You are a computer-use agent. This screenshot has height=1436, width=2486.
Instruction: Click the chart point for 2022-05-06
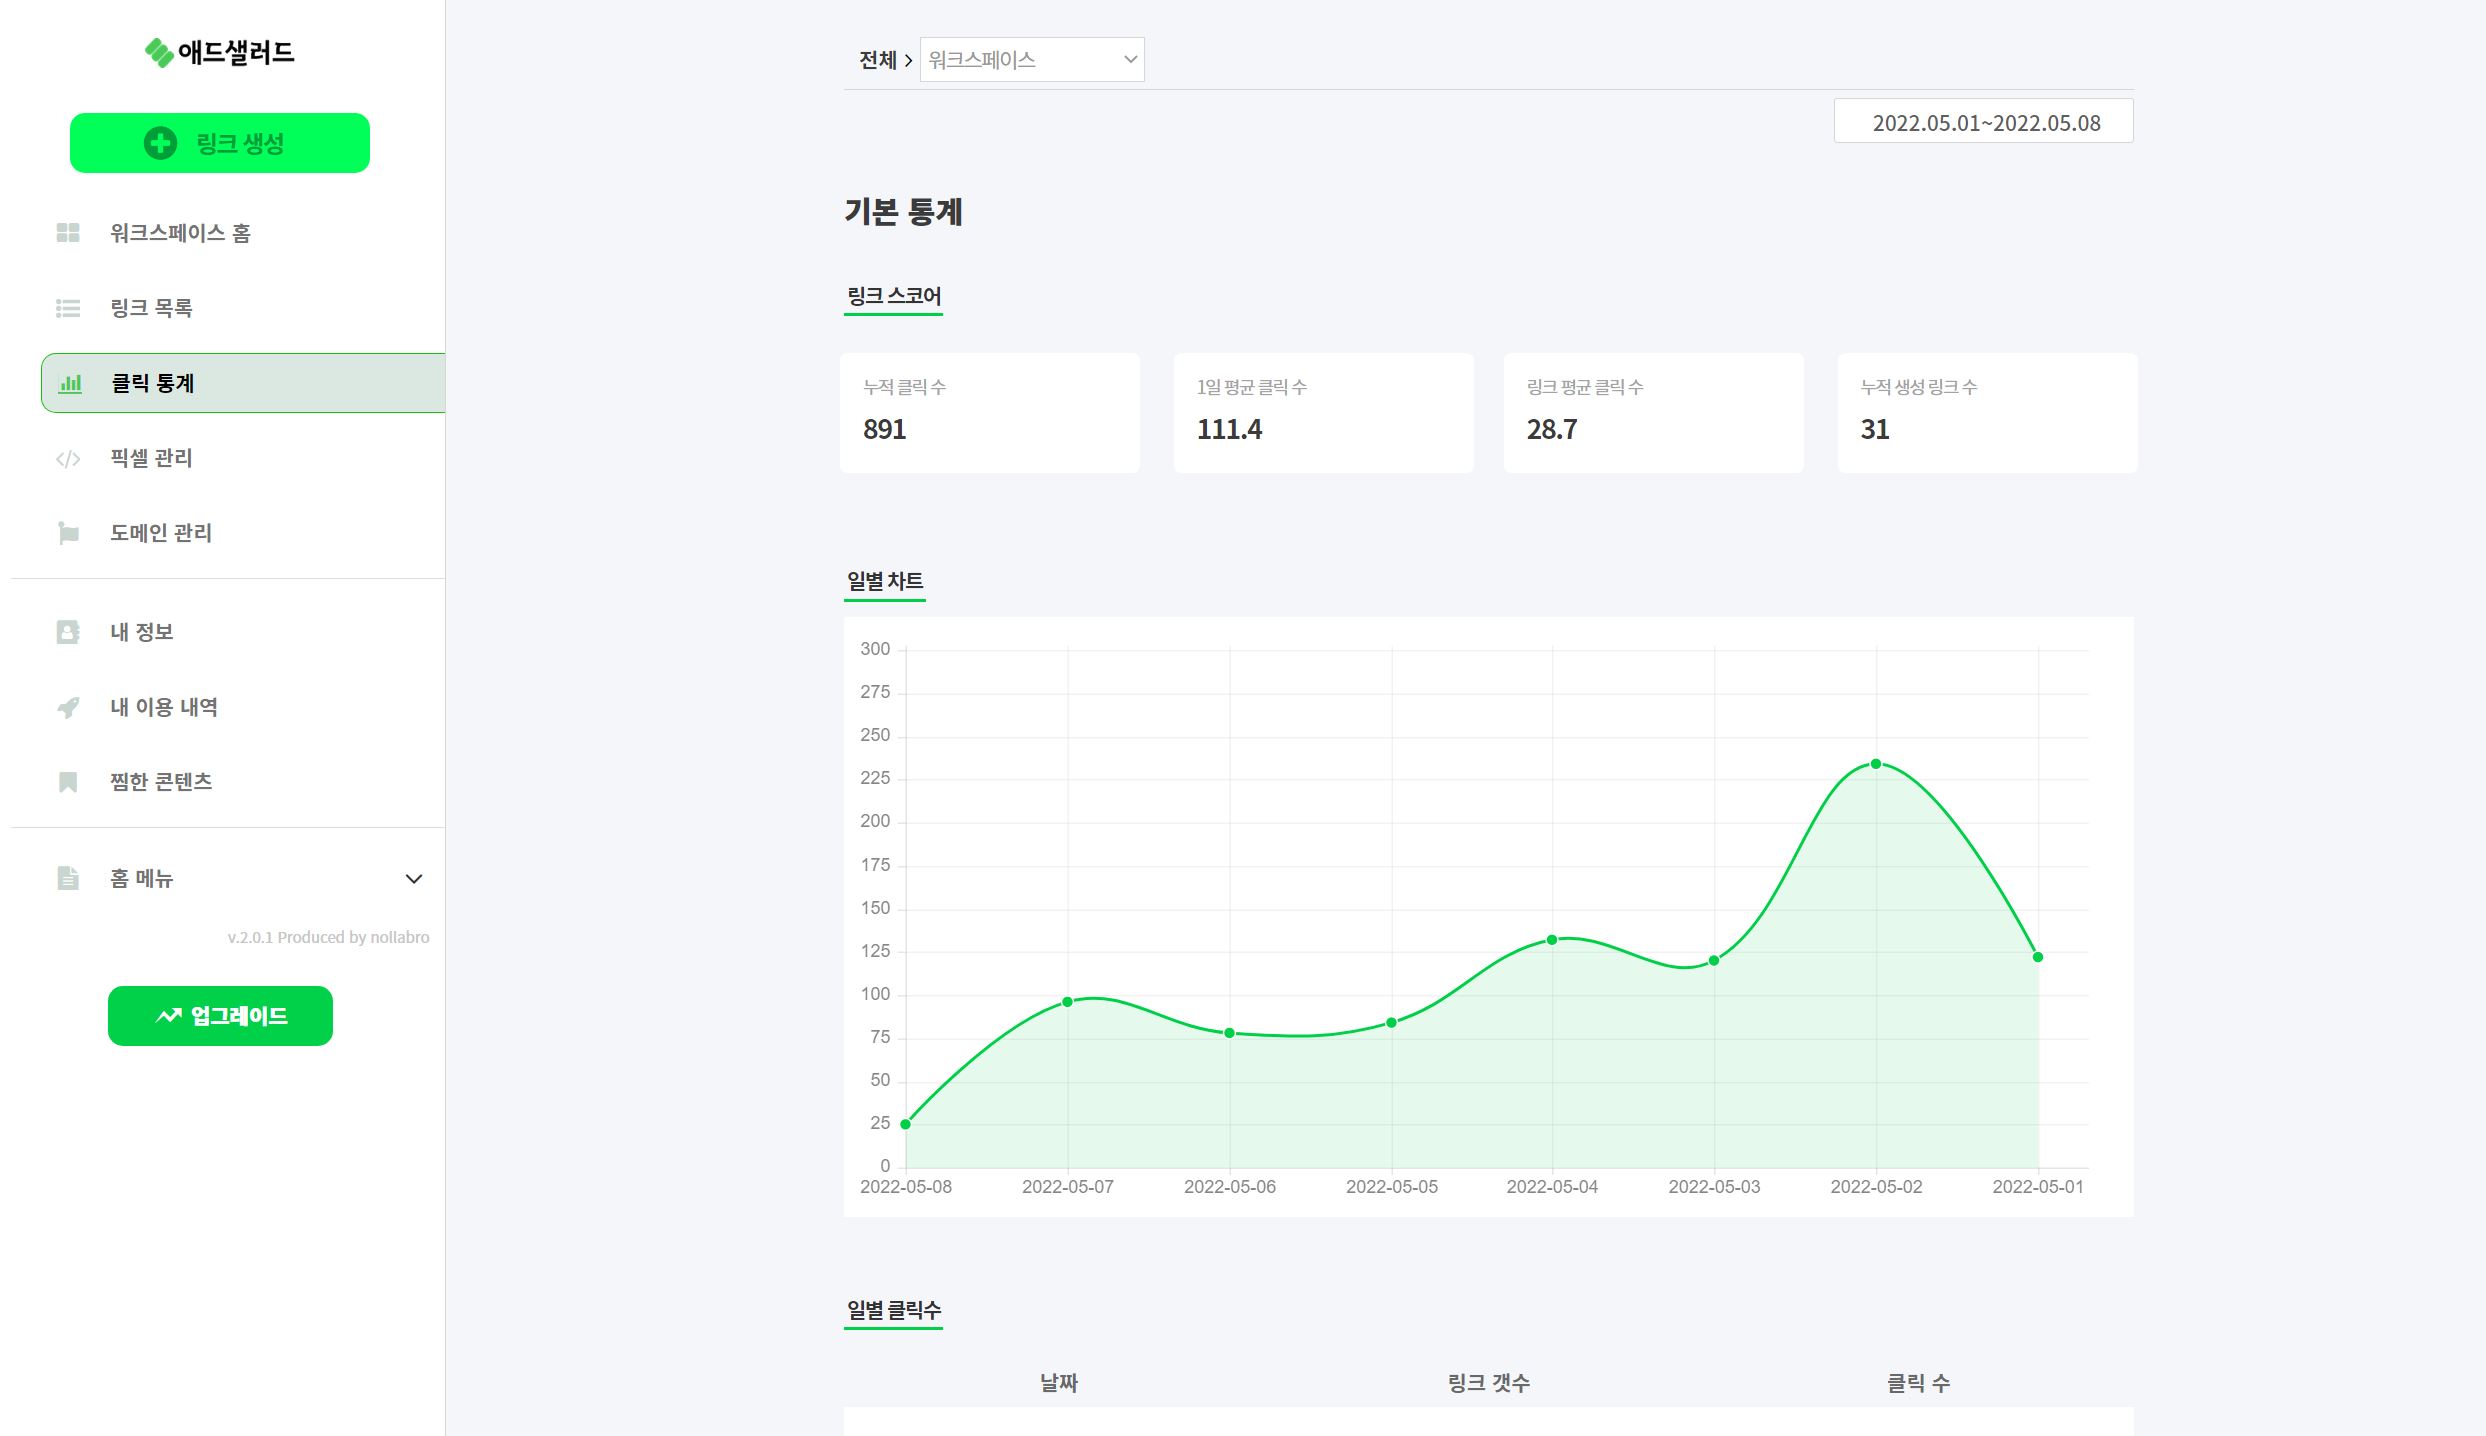click(x=1229, y=1033)
